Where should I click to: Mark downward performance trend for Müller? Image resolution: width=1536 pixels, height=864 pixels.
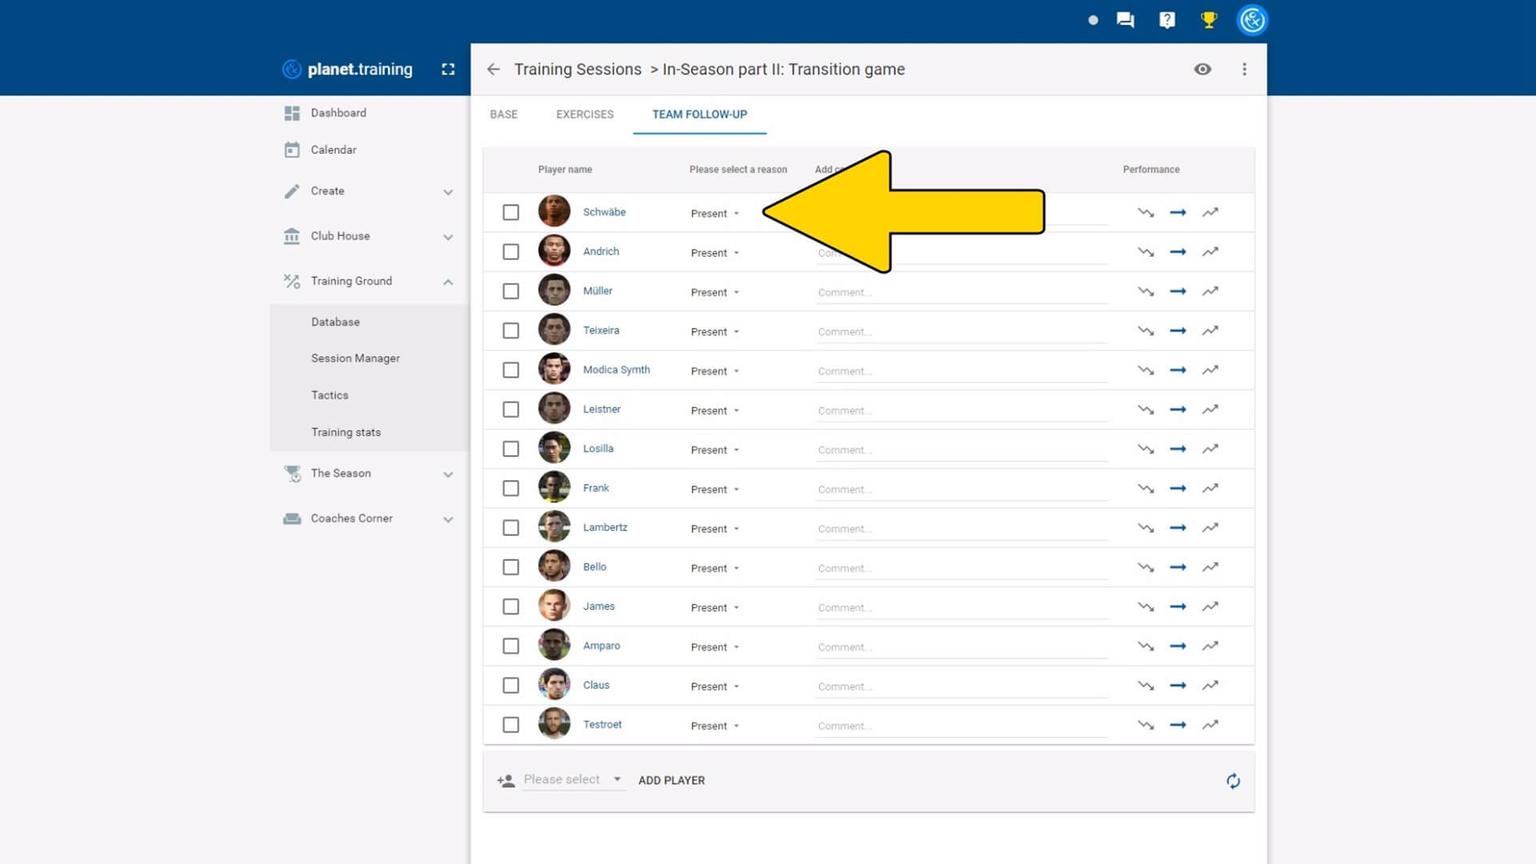(x=1145, y=291)
